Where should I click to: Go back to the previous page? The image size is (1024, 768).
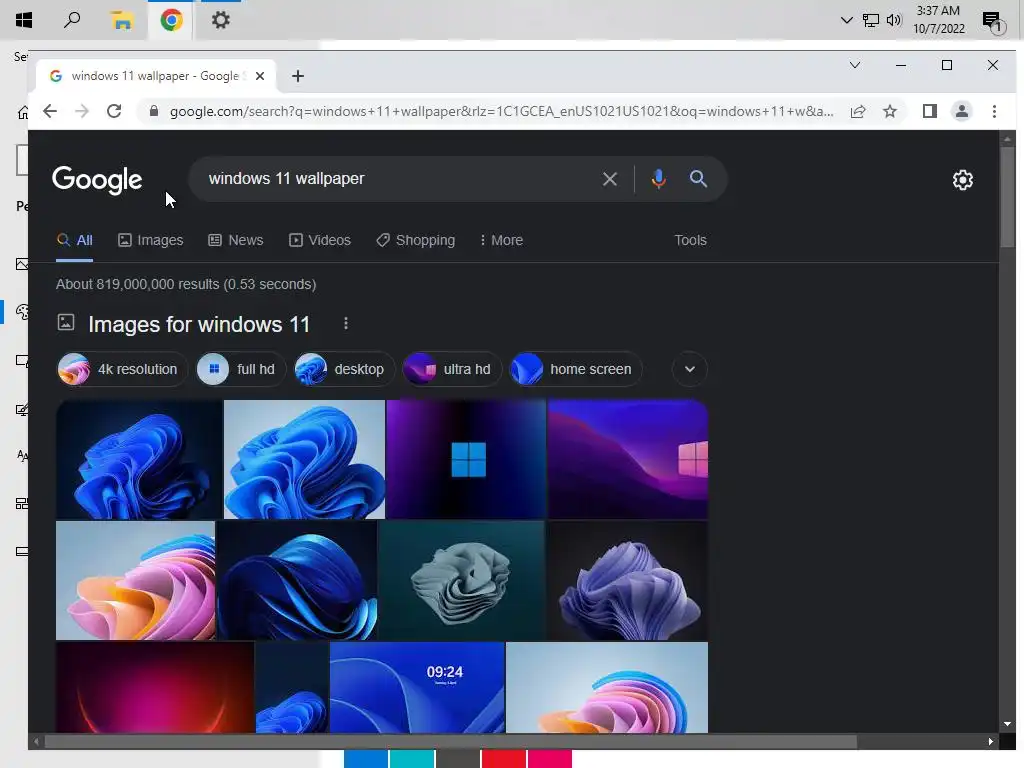[50, 111]
